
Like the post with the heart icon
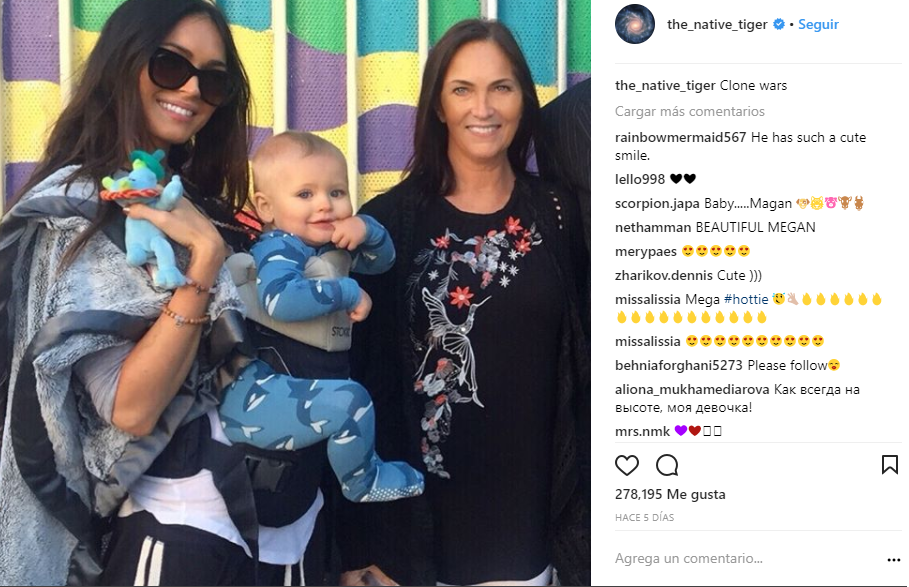click(627, 465)
